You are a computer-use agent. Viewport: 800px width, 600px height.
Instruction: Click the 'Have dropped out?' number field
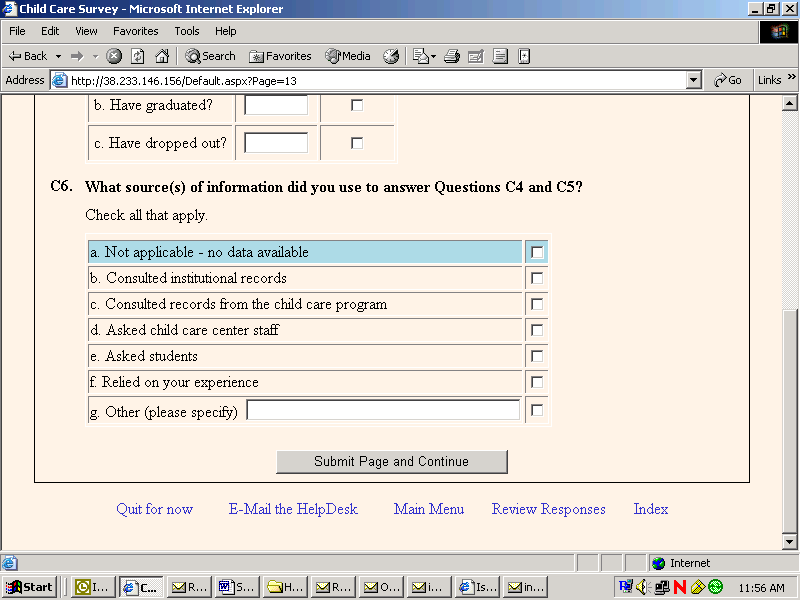[x=276, y=143]
